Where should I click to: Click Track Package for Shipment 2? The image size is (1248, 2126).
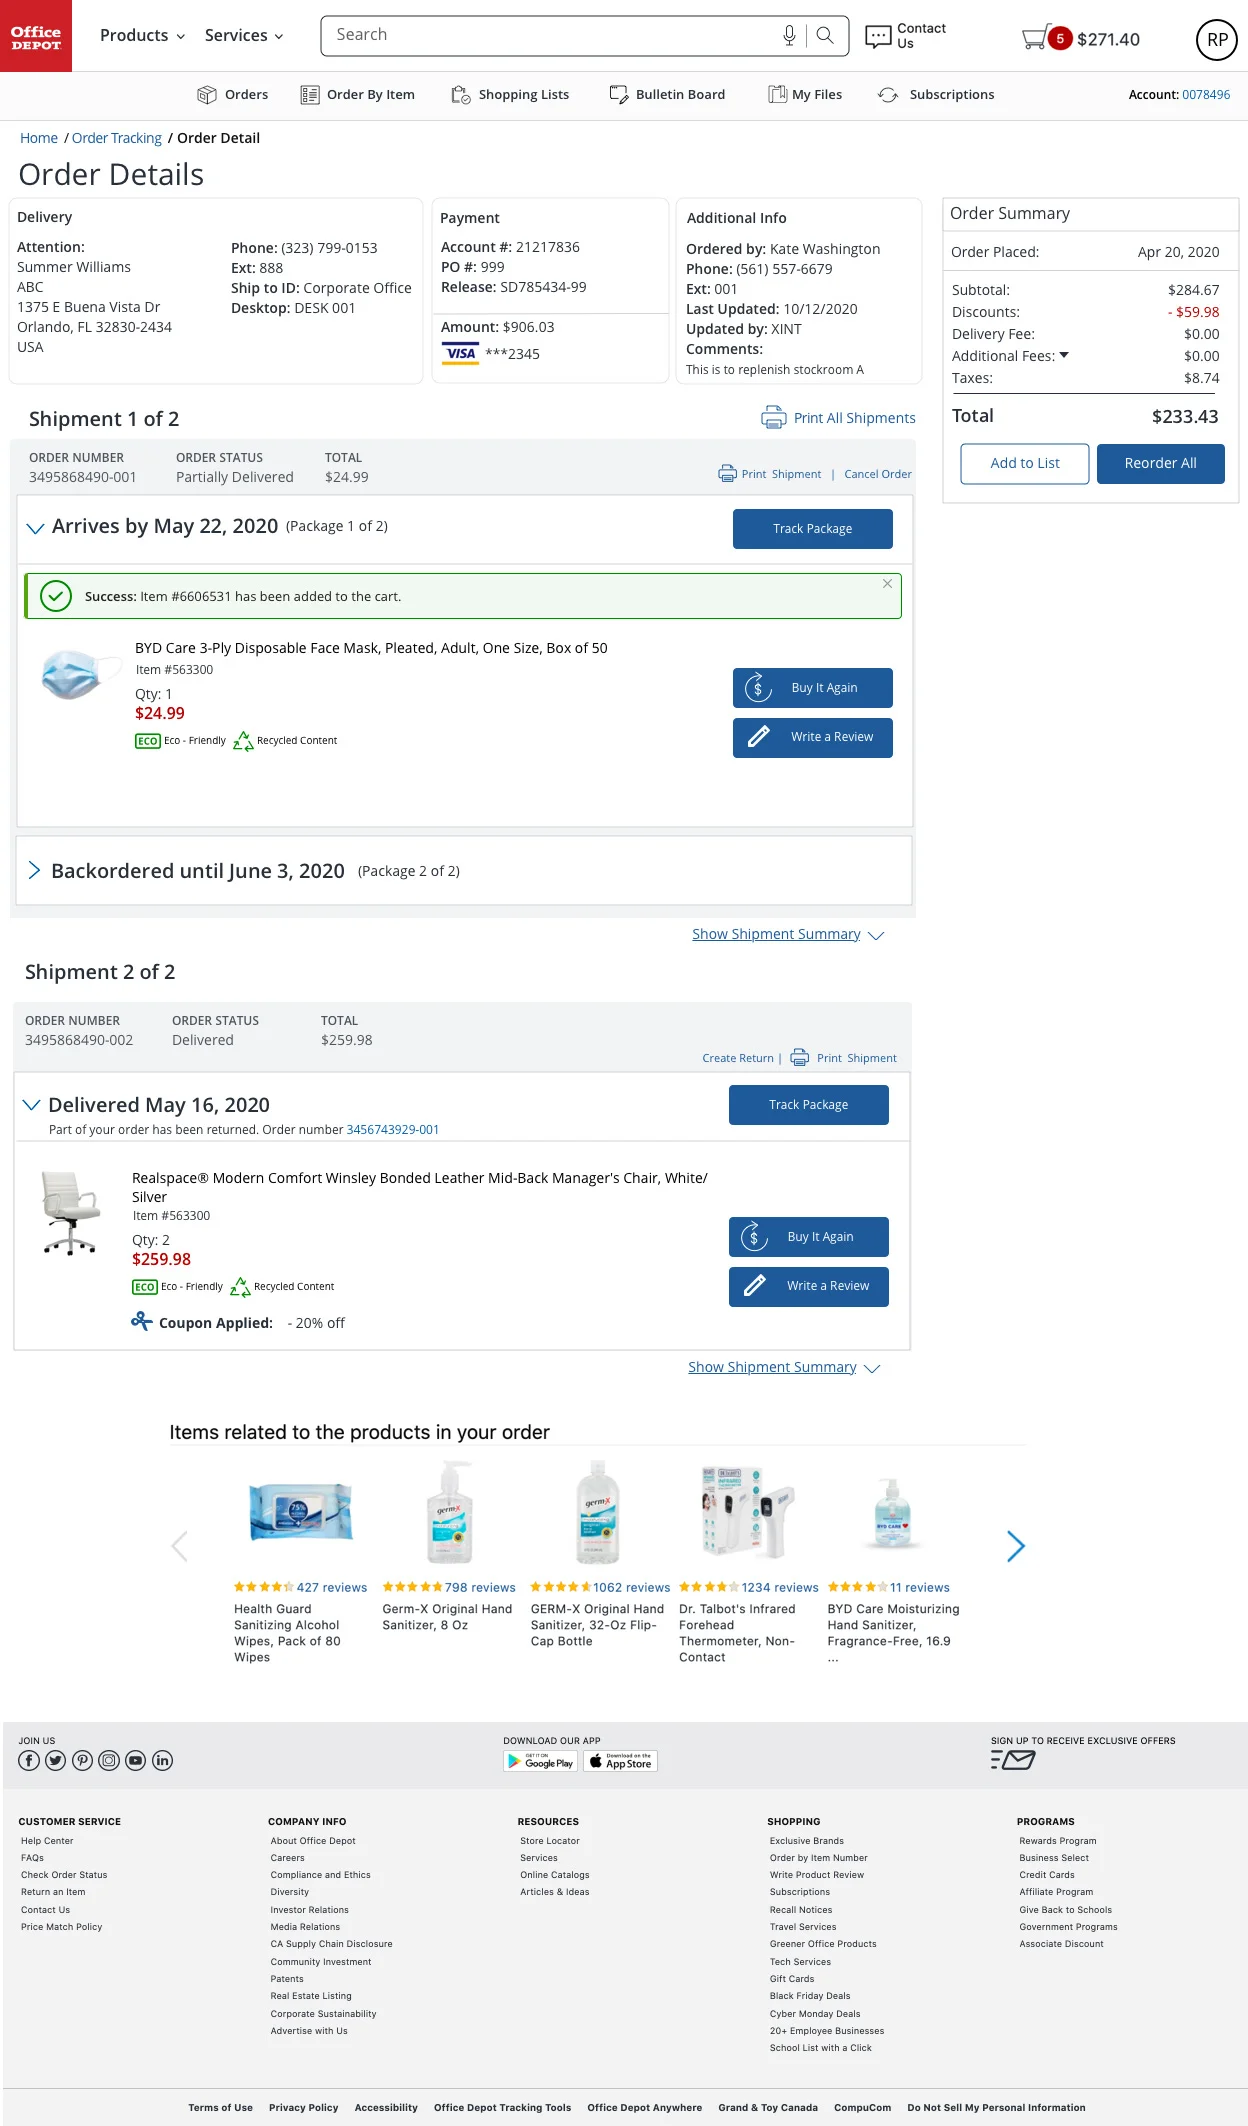pyautogui.click(x=809, y=1105)
